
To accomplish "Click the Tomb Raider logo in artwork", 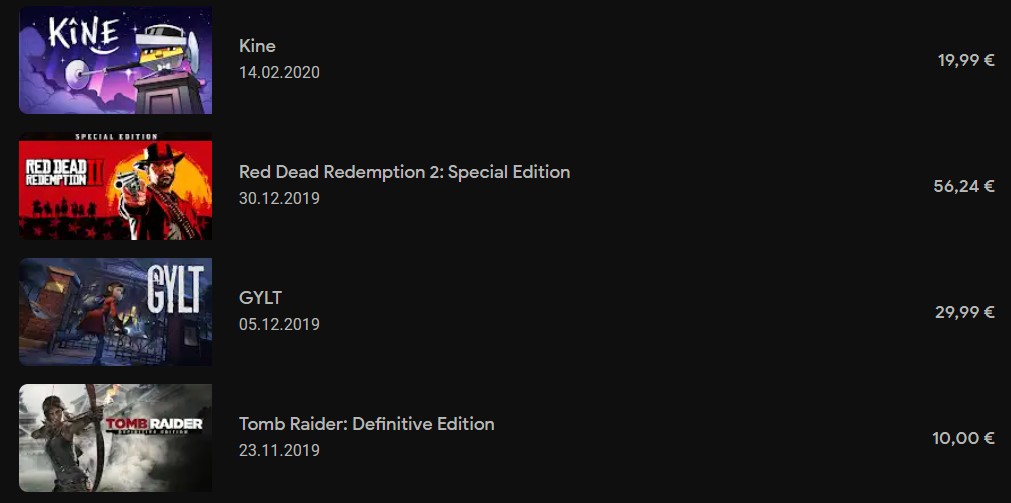I will pos(153,426).
